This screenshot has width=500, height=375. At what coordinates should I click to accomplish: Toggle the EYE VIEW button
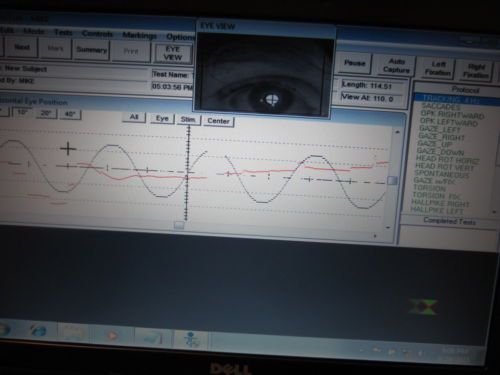(173, 53)
